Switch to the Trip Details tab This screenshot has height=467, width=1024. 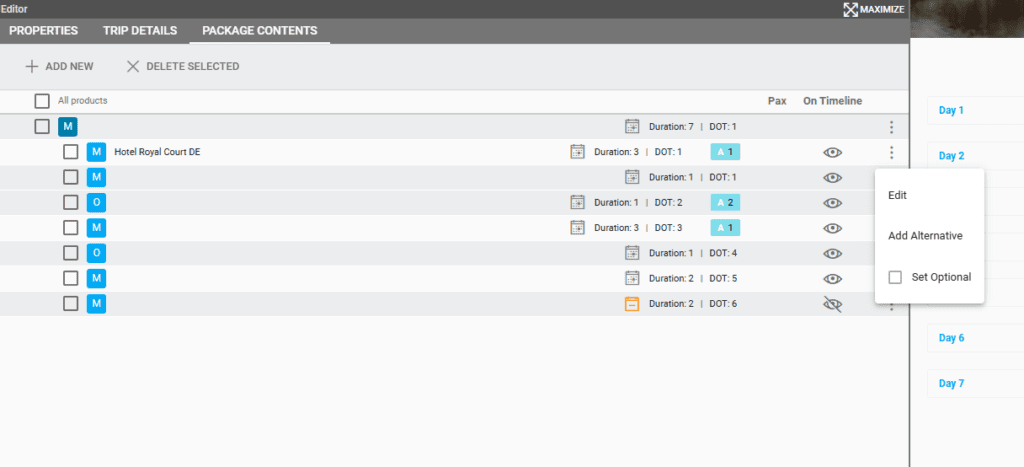pos(139,31)
